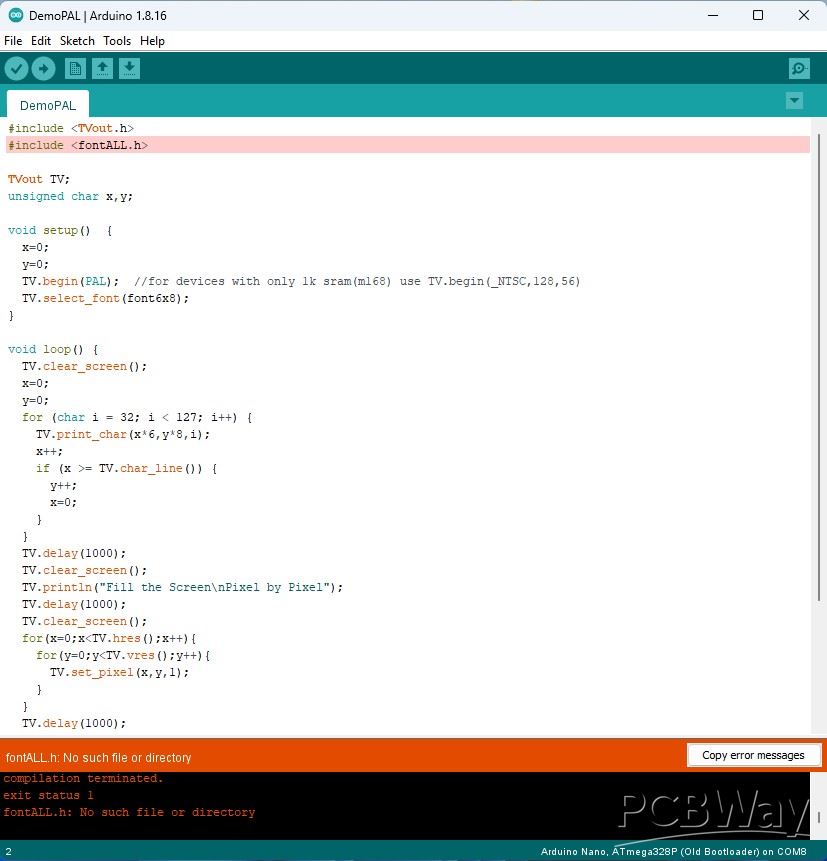
Task: Open the File menu
Action: (x=13, y=41)
